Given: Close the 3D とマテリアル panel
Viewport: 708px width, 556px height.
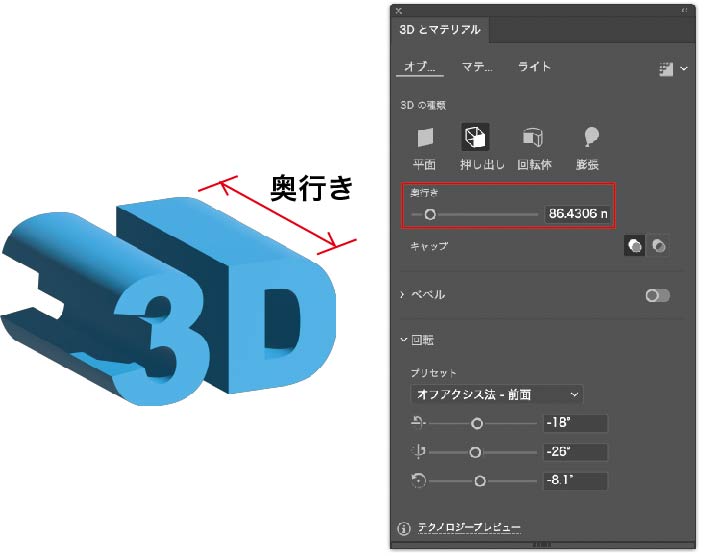Looking at the screenshot, I should [x=399, y=10].
